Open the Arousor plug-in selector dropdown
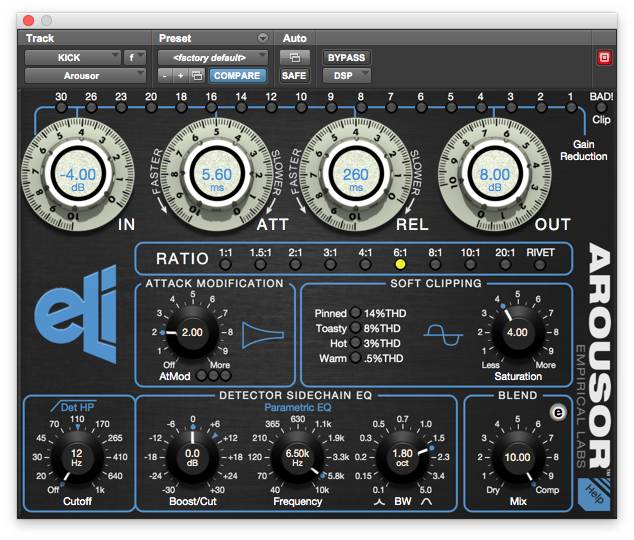Screen dimensions: 634x540 85,76
